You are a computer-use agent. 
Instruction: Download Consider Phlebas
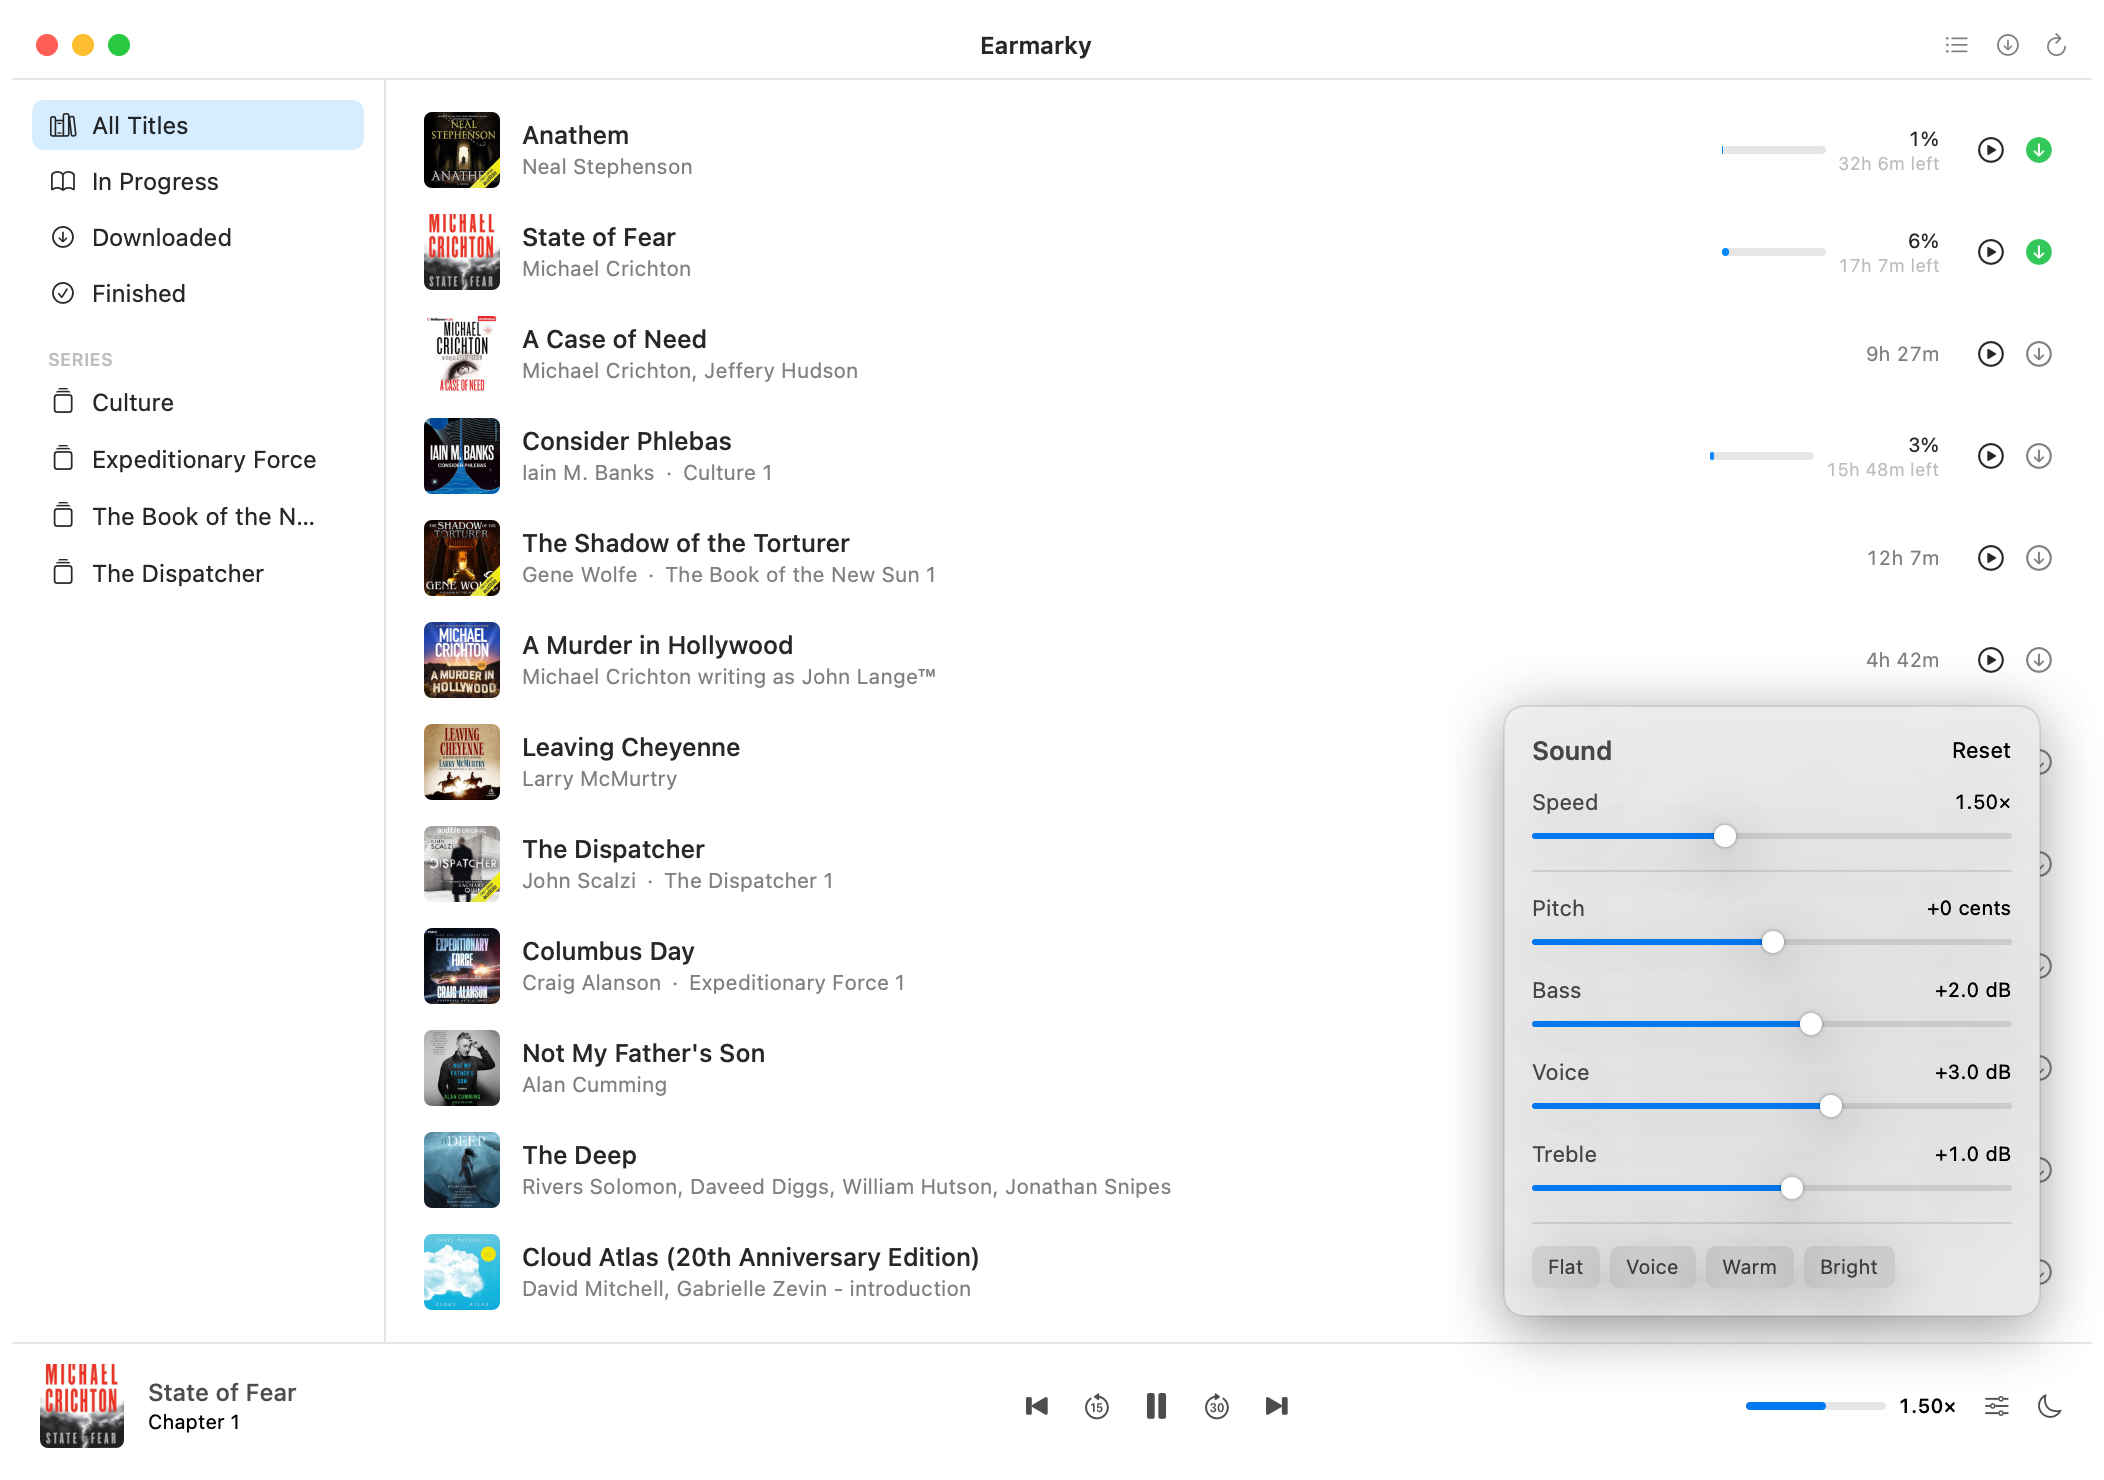point(2038,456)
